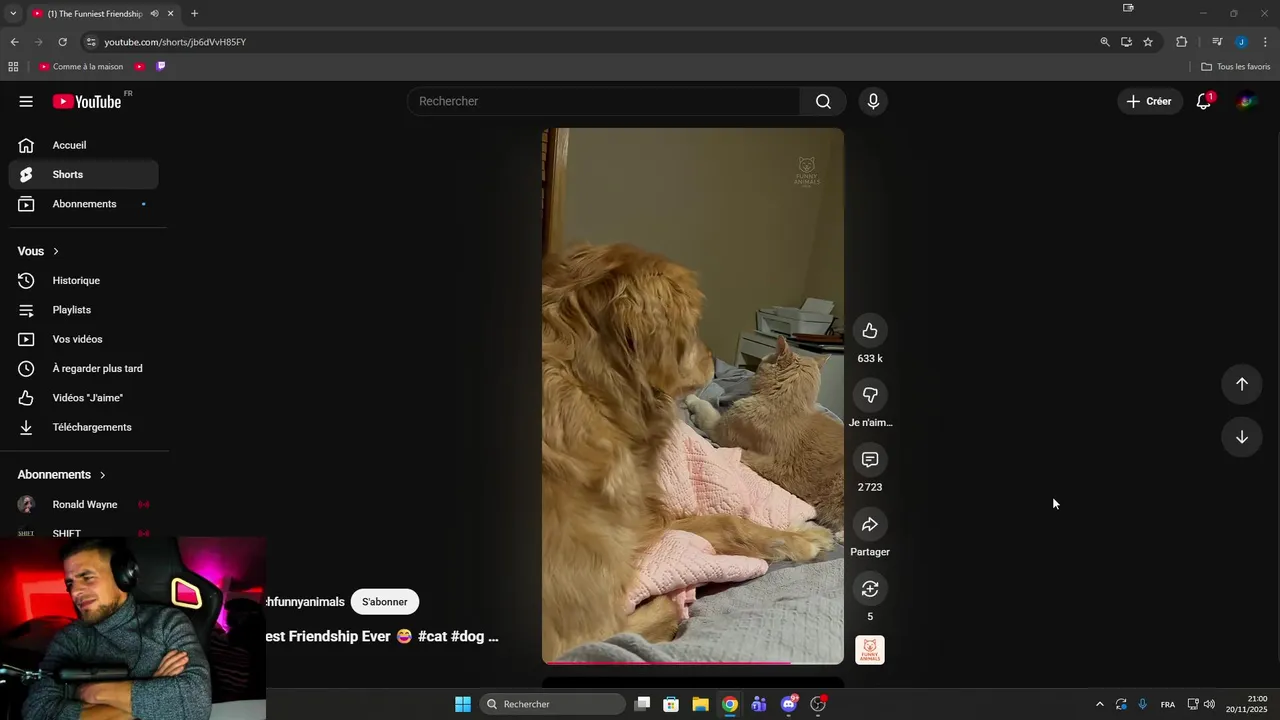Open File Explorer from the taskbar
Viewport: 1280px width, 720px height.
tap(701, 704)
